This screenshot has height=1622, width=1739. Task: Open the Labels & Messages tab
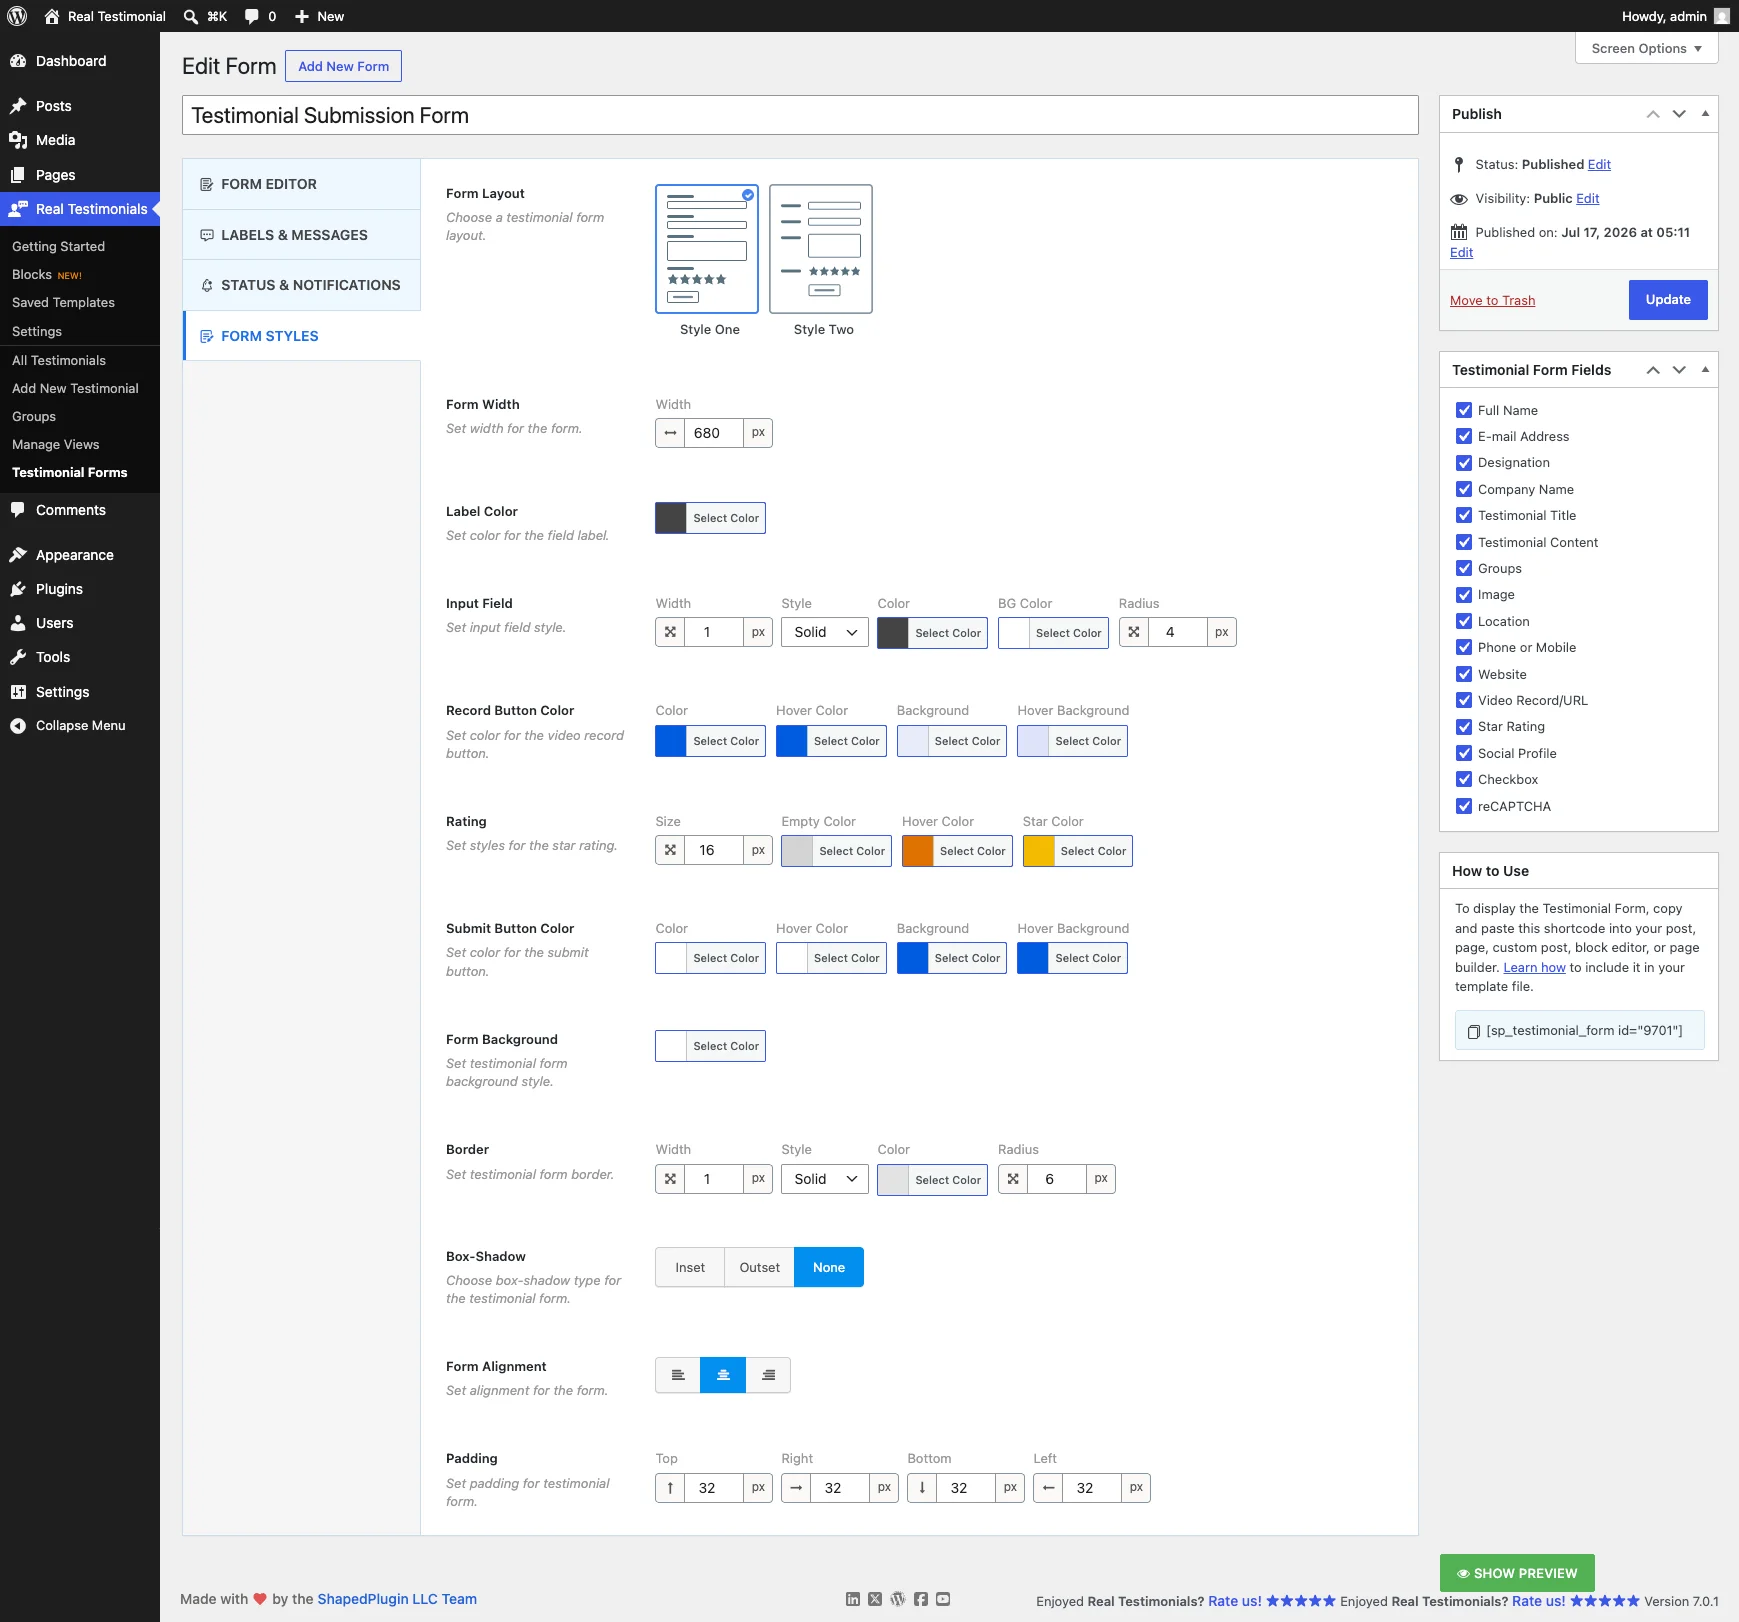(x=302, y=235)
